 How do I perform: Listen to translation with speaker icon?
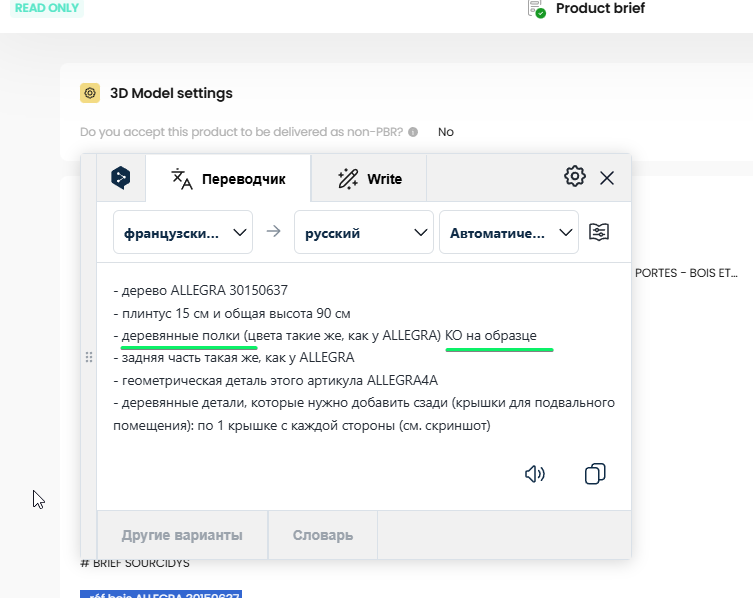(x=534, y=474)
